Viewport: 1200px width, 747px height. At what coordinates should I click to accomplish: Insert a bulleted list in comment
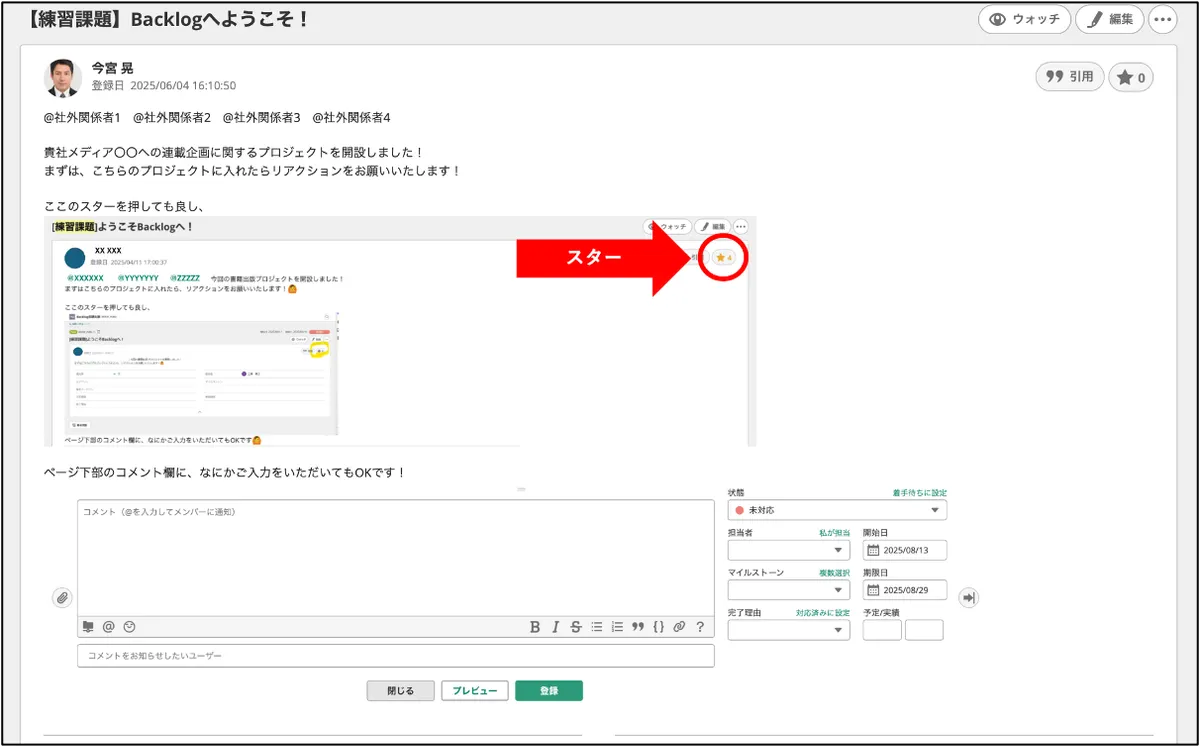[x=597, y=627]
